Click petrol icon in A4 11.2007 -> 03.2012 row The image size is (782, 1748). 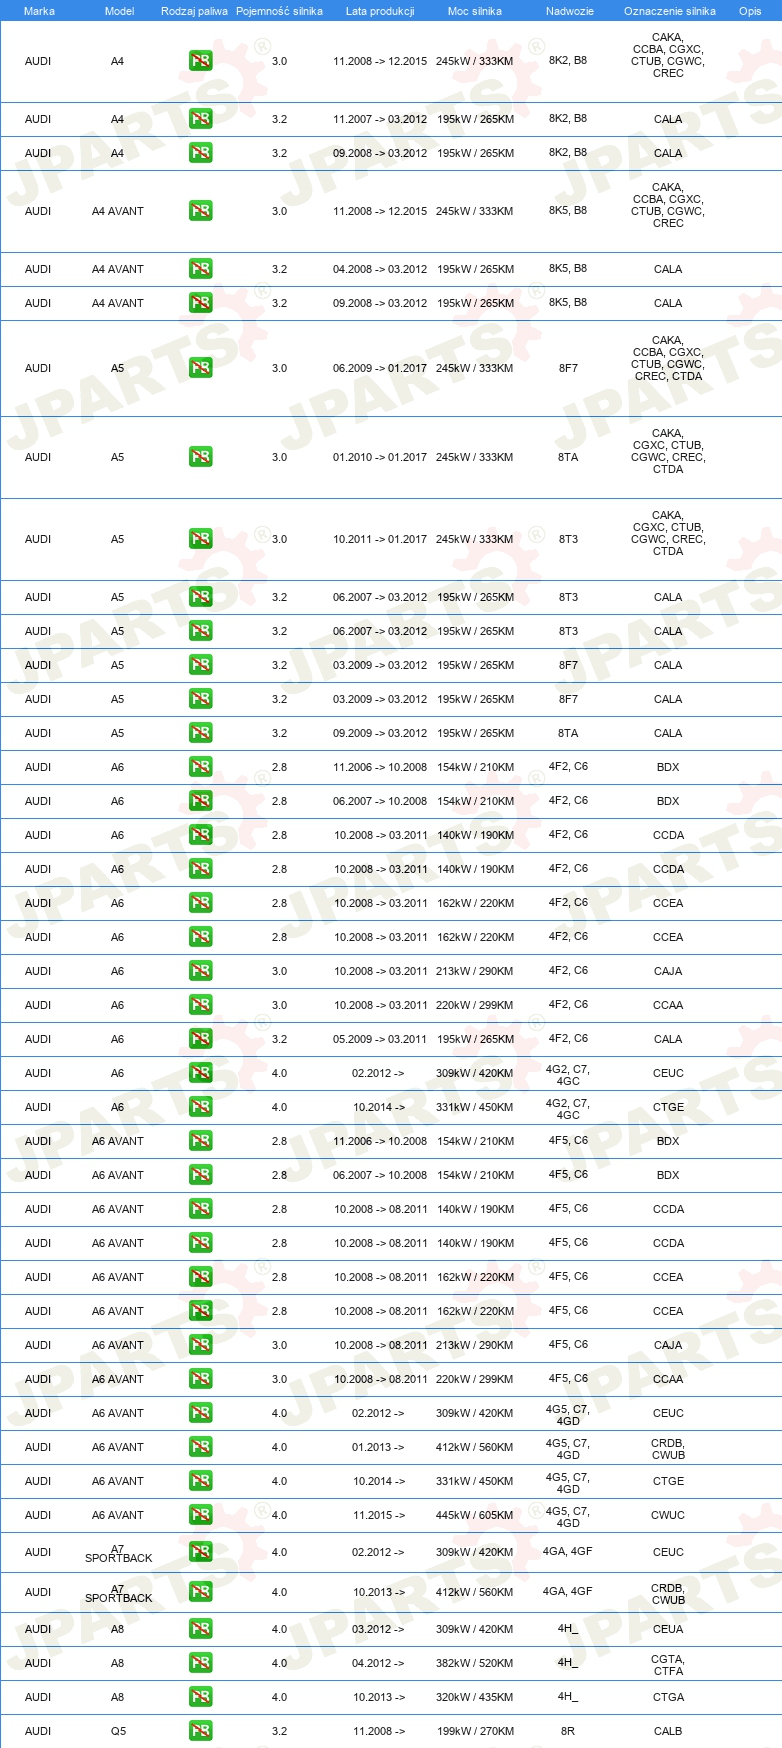201,119
